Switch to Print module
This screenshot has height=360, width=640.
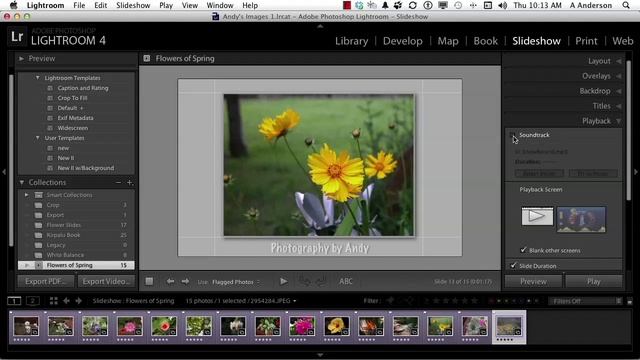586,41
